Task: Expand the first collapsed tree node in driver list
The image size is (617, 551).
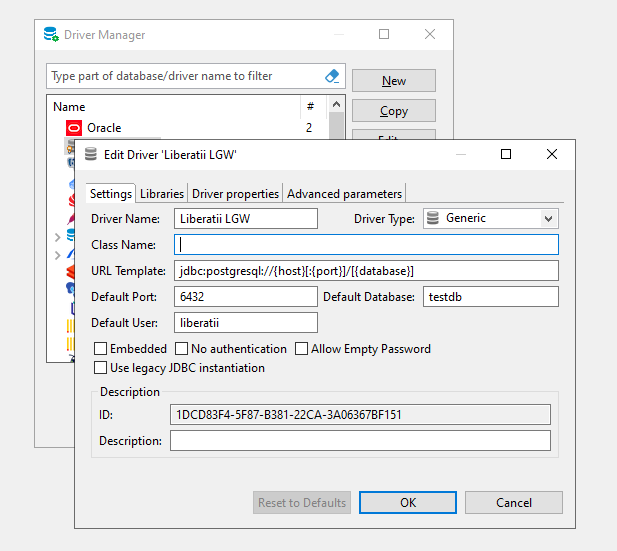Action: coord(57,237)
